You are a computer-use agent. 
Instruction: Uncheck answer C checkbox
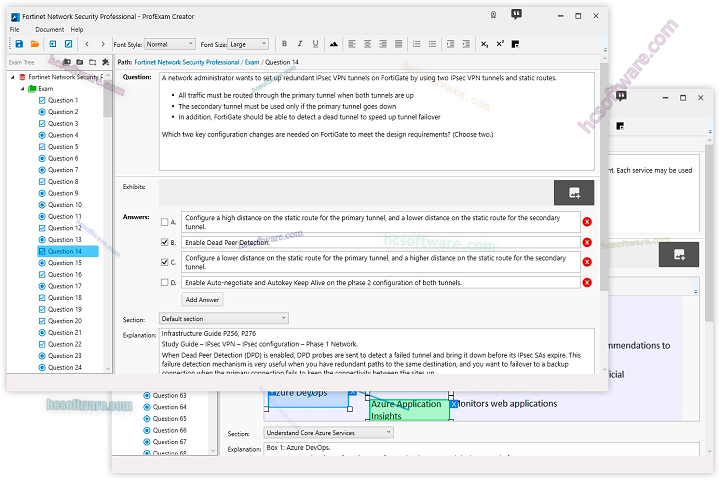pyautogui.click(x=164, y=262)
